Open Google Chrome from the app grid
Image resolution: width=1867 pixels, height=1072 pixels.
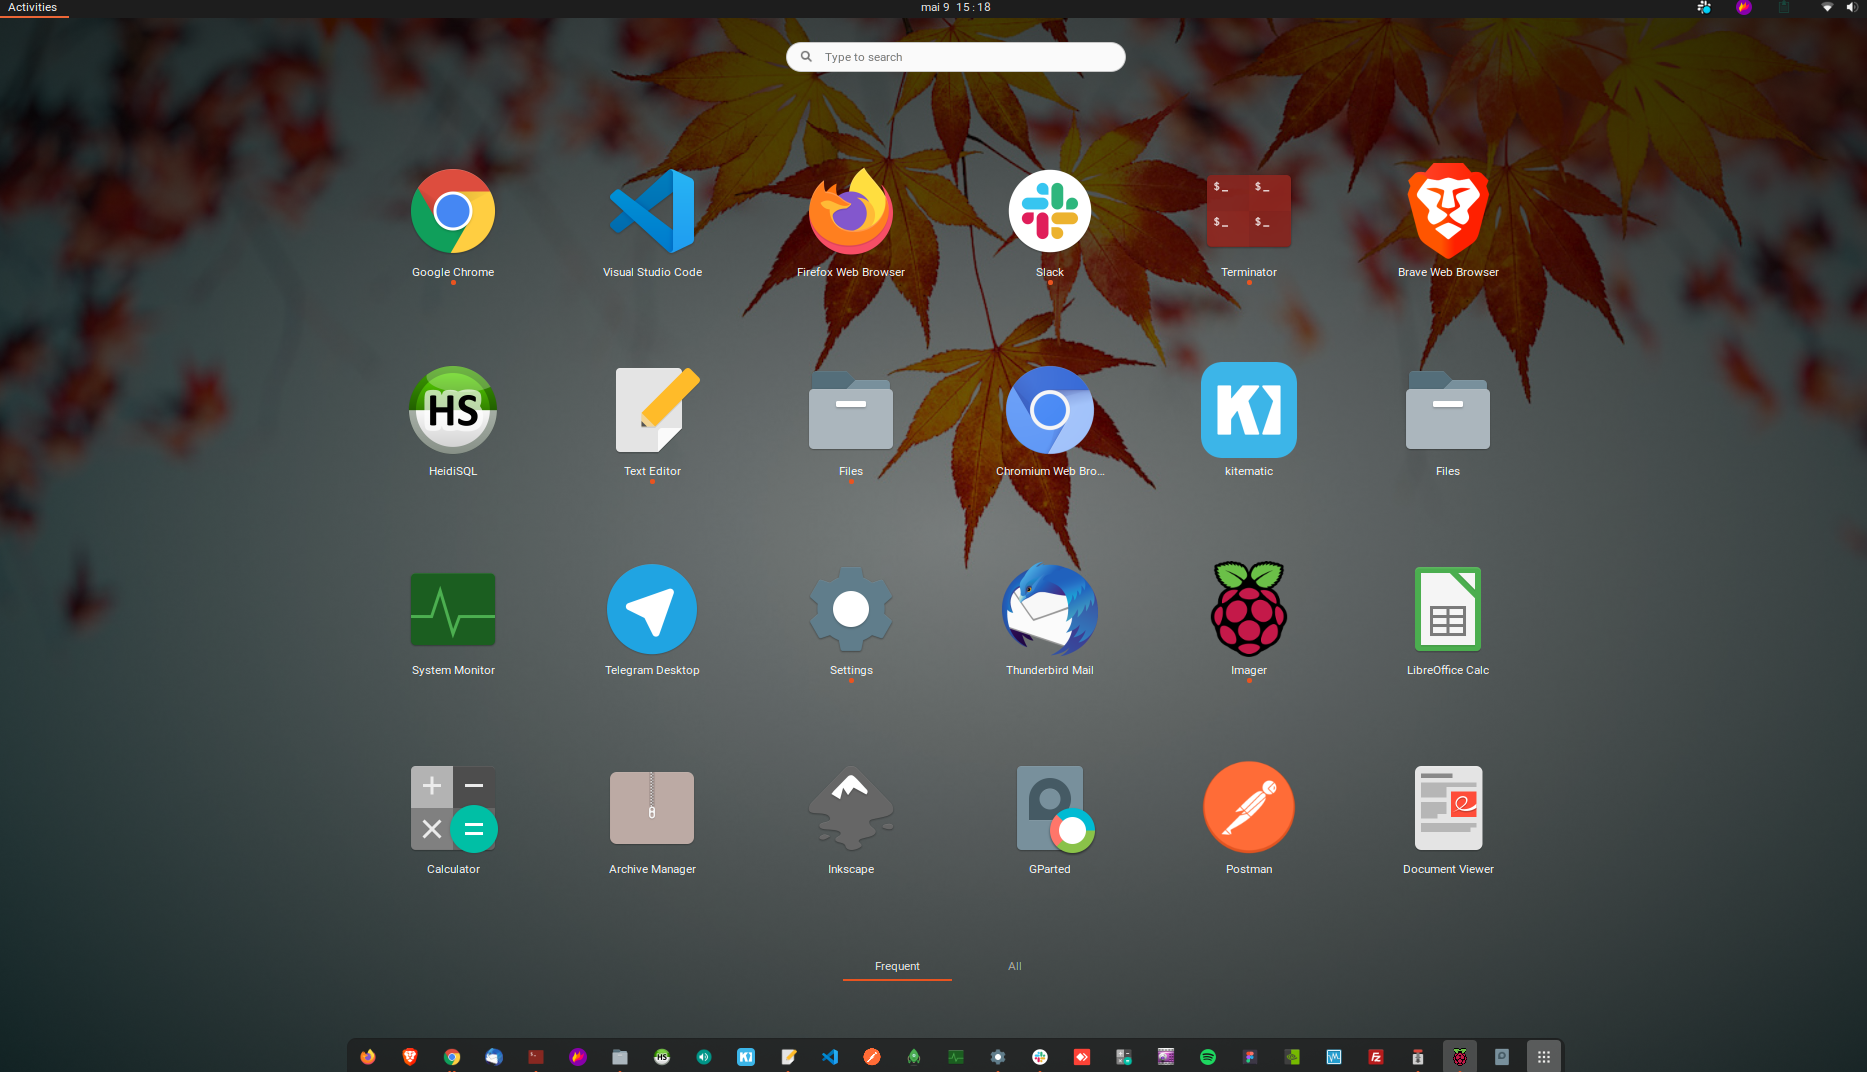[453, 212]
